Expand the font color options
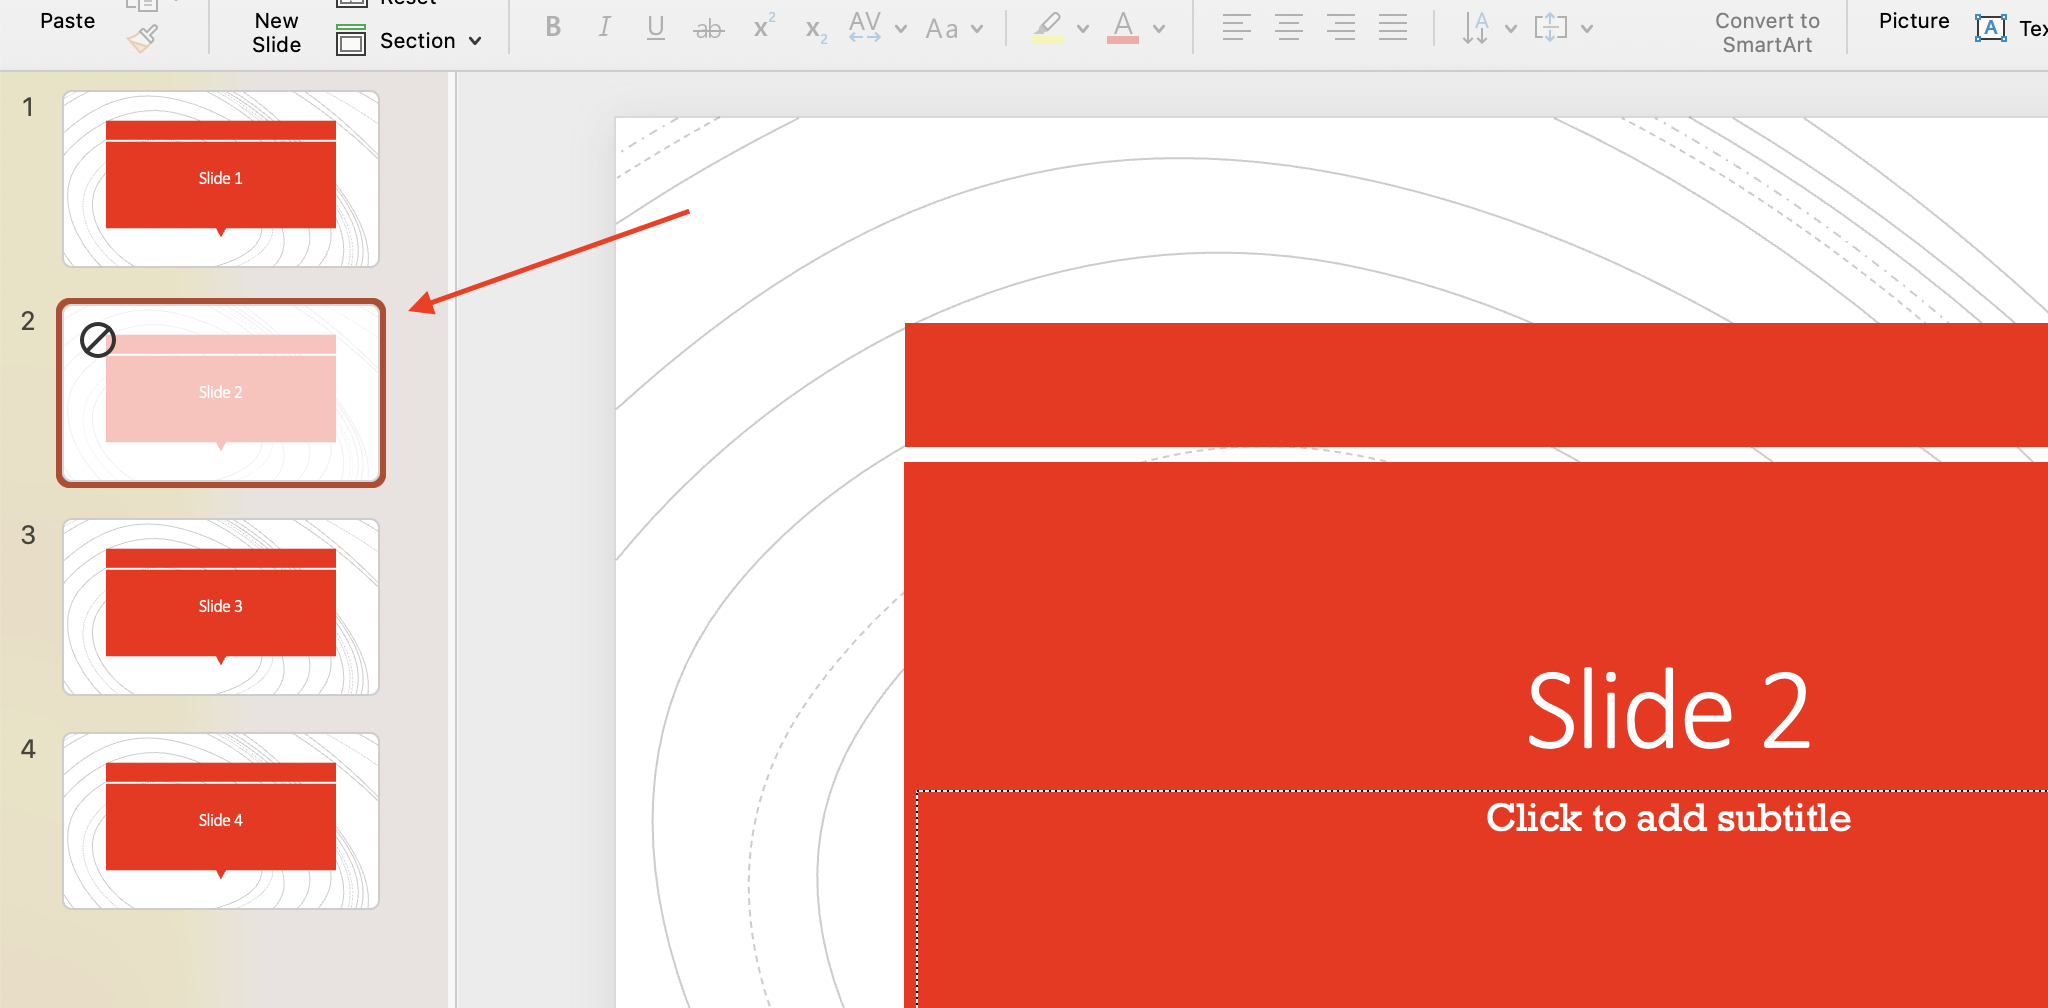 coord(1158,28)
